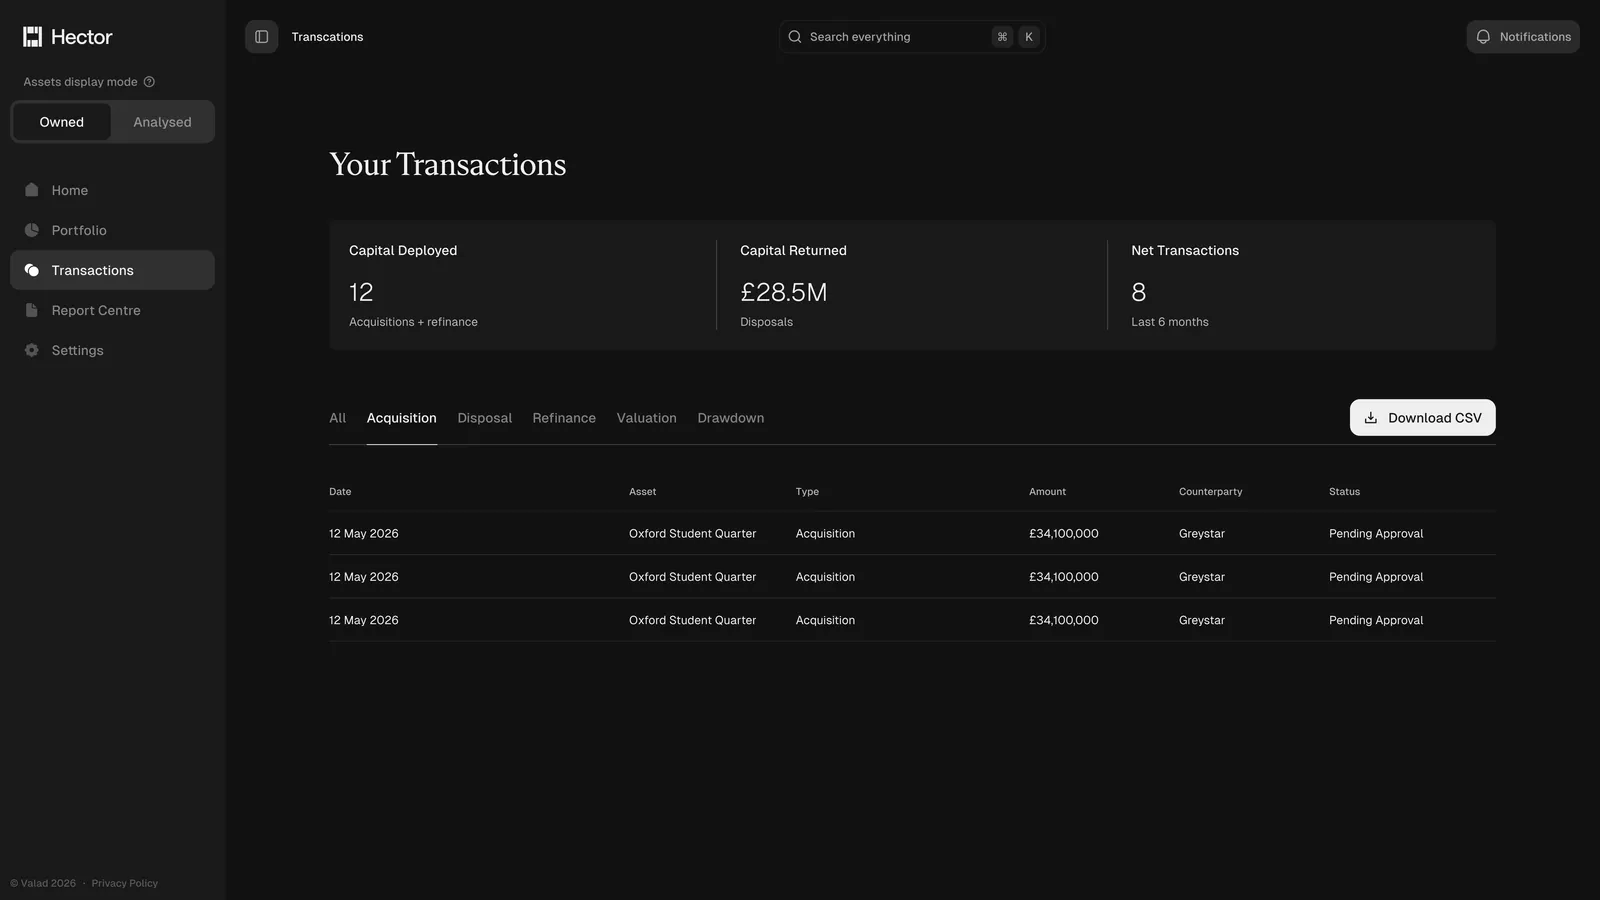The image size is (1600, 900).
Task: Open Report Centre from the sidebar
Action: coord(112,310)
